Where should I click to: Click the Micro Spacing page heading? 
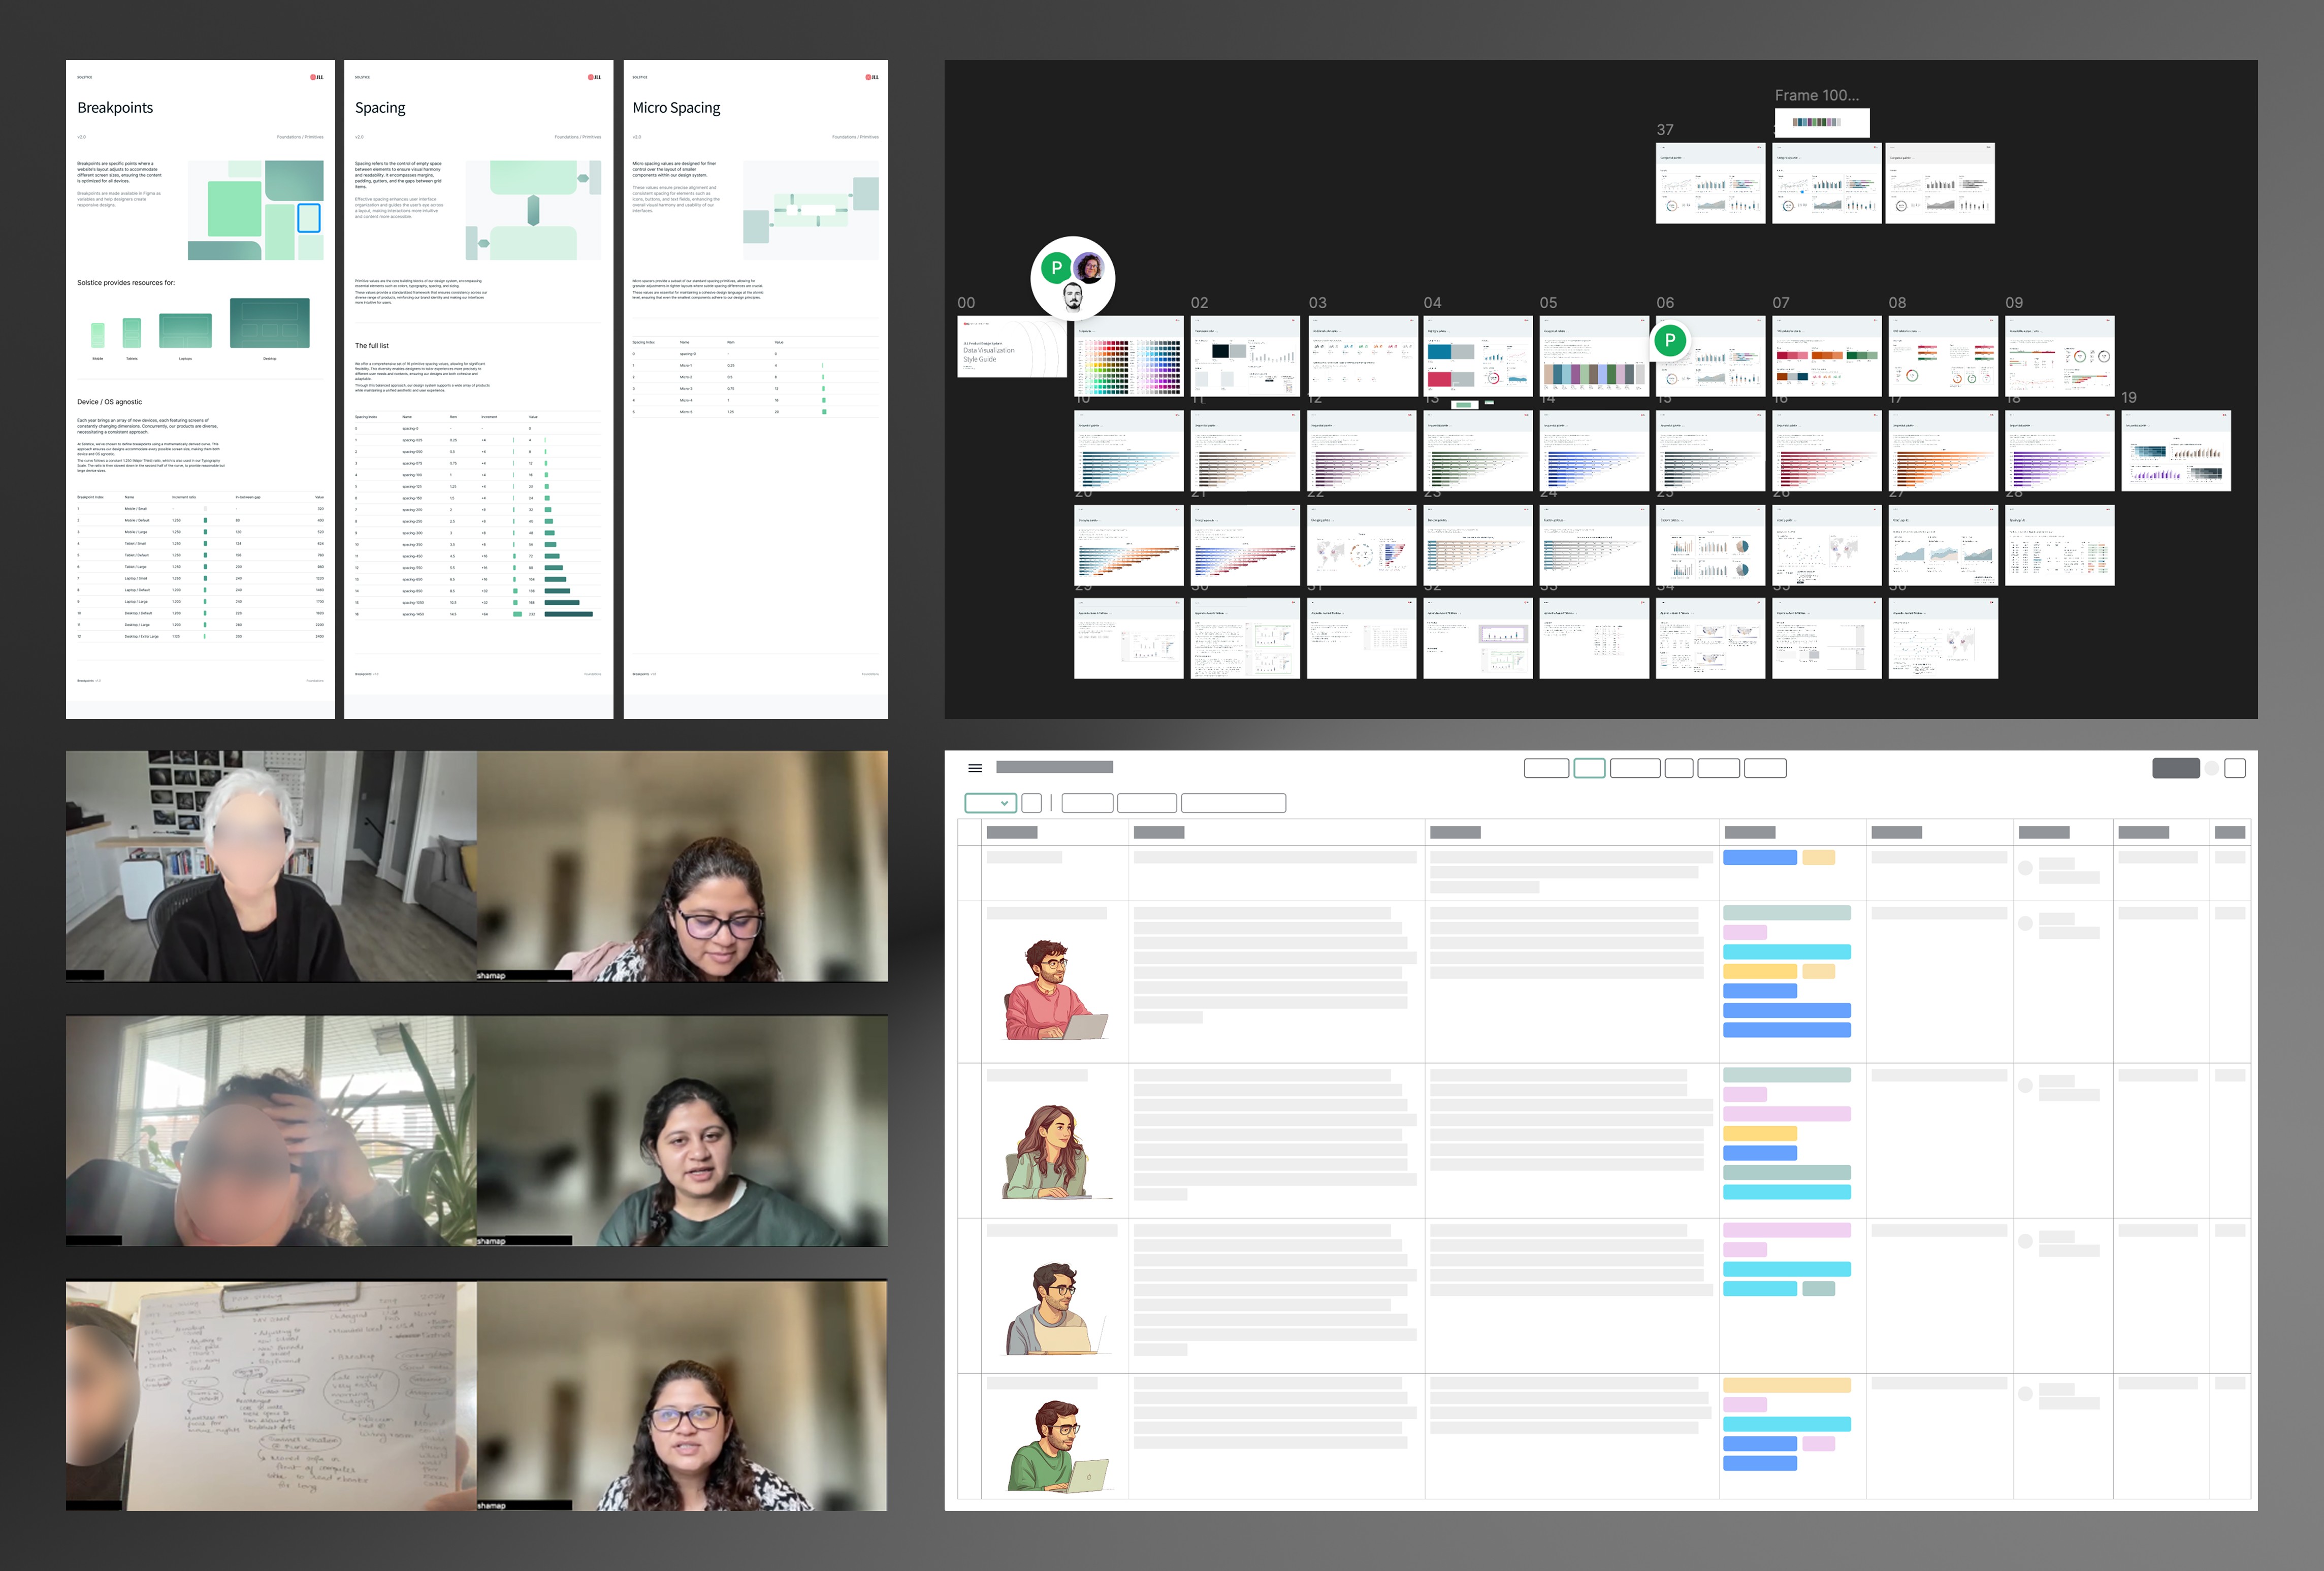[676, 108]
